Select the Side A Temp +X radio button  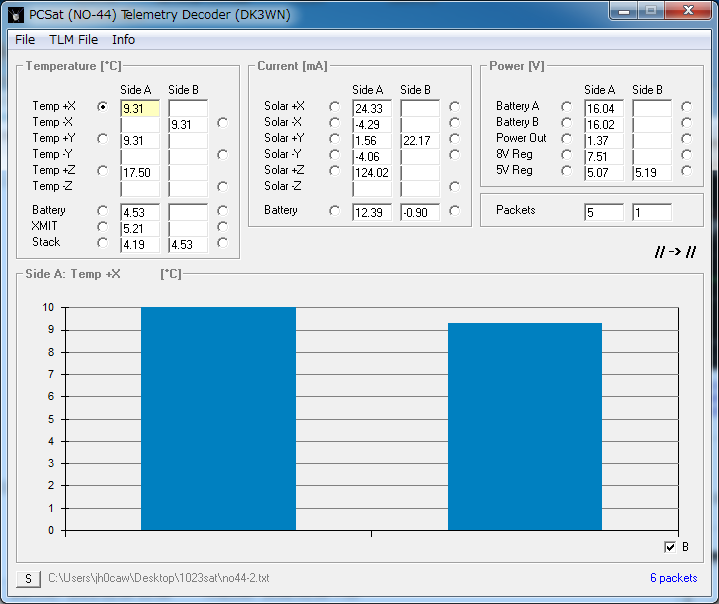103,107
